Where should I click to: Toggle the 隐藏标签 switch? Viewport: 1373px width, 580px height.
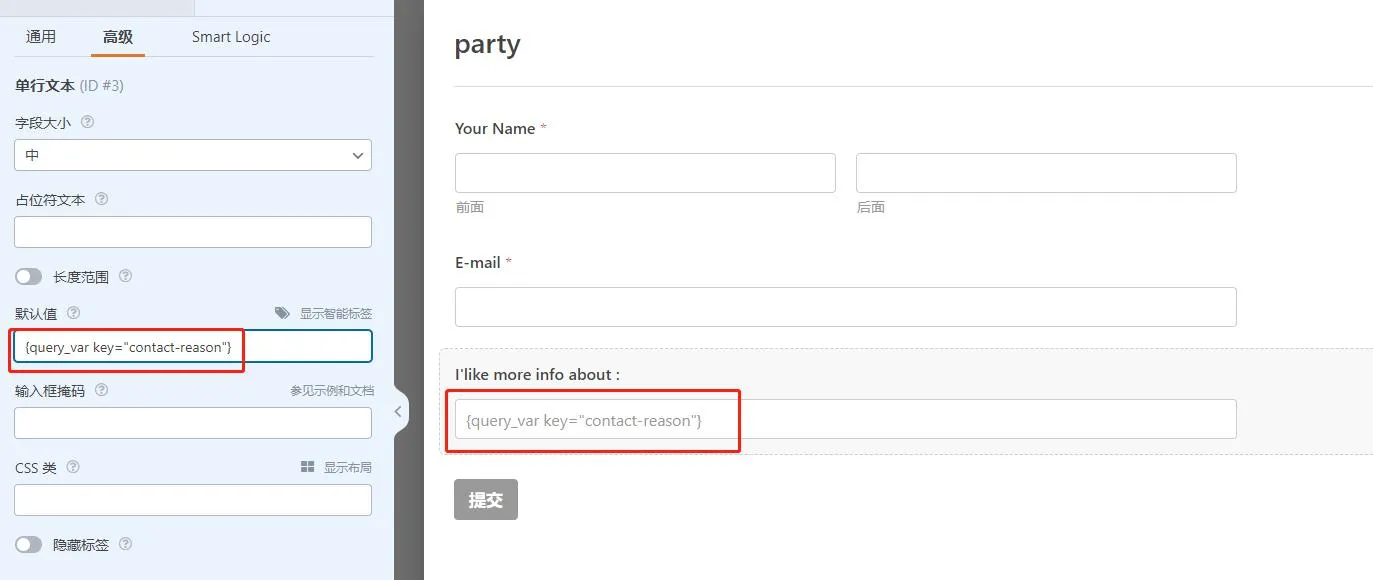click(x=29, y=544)
